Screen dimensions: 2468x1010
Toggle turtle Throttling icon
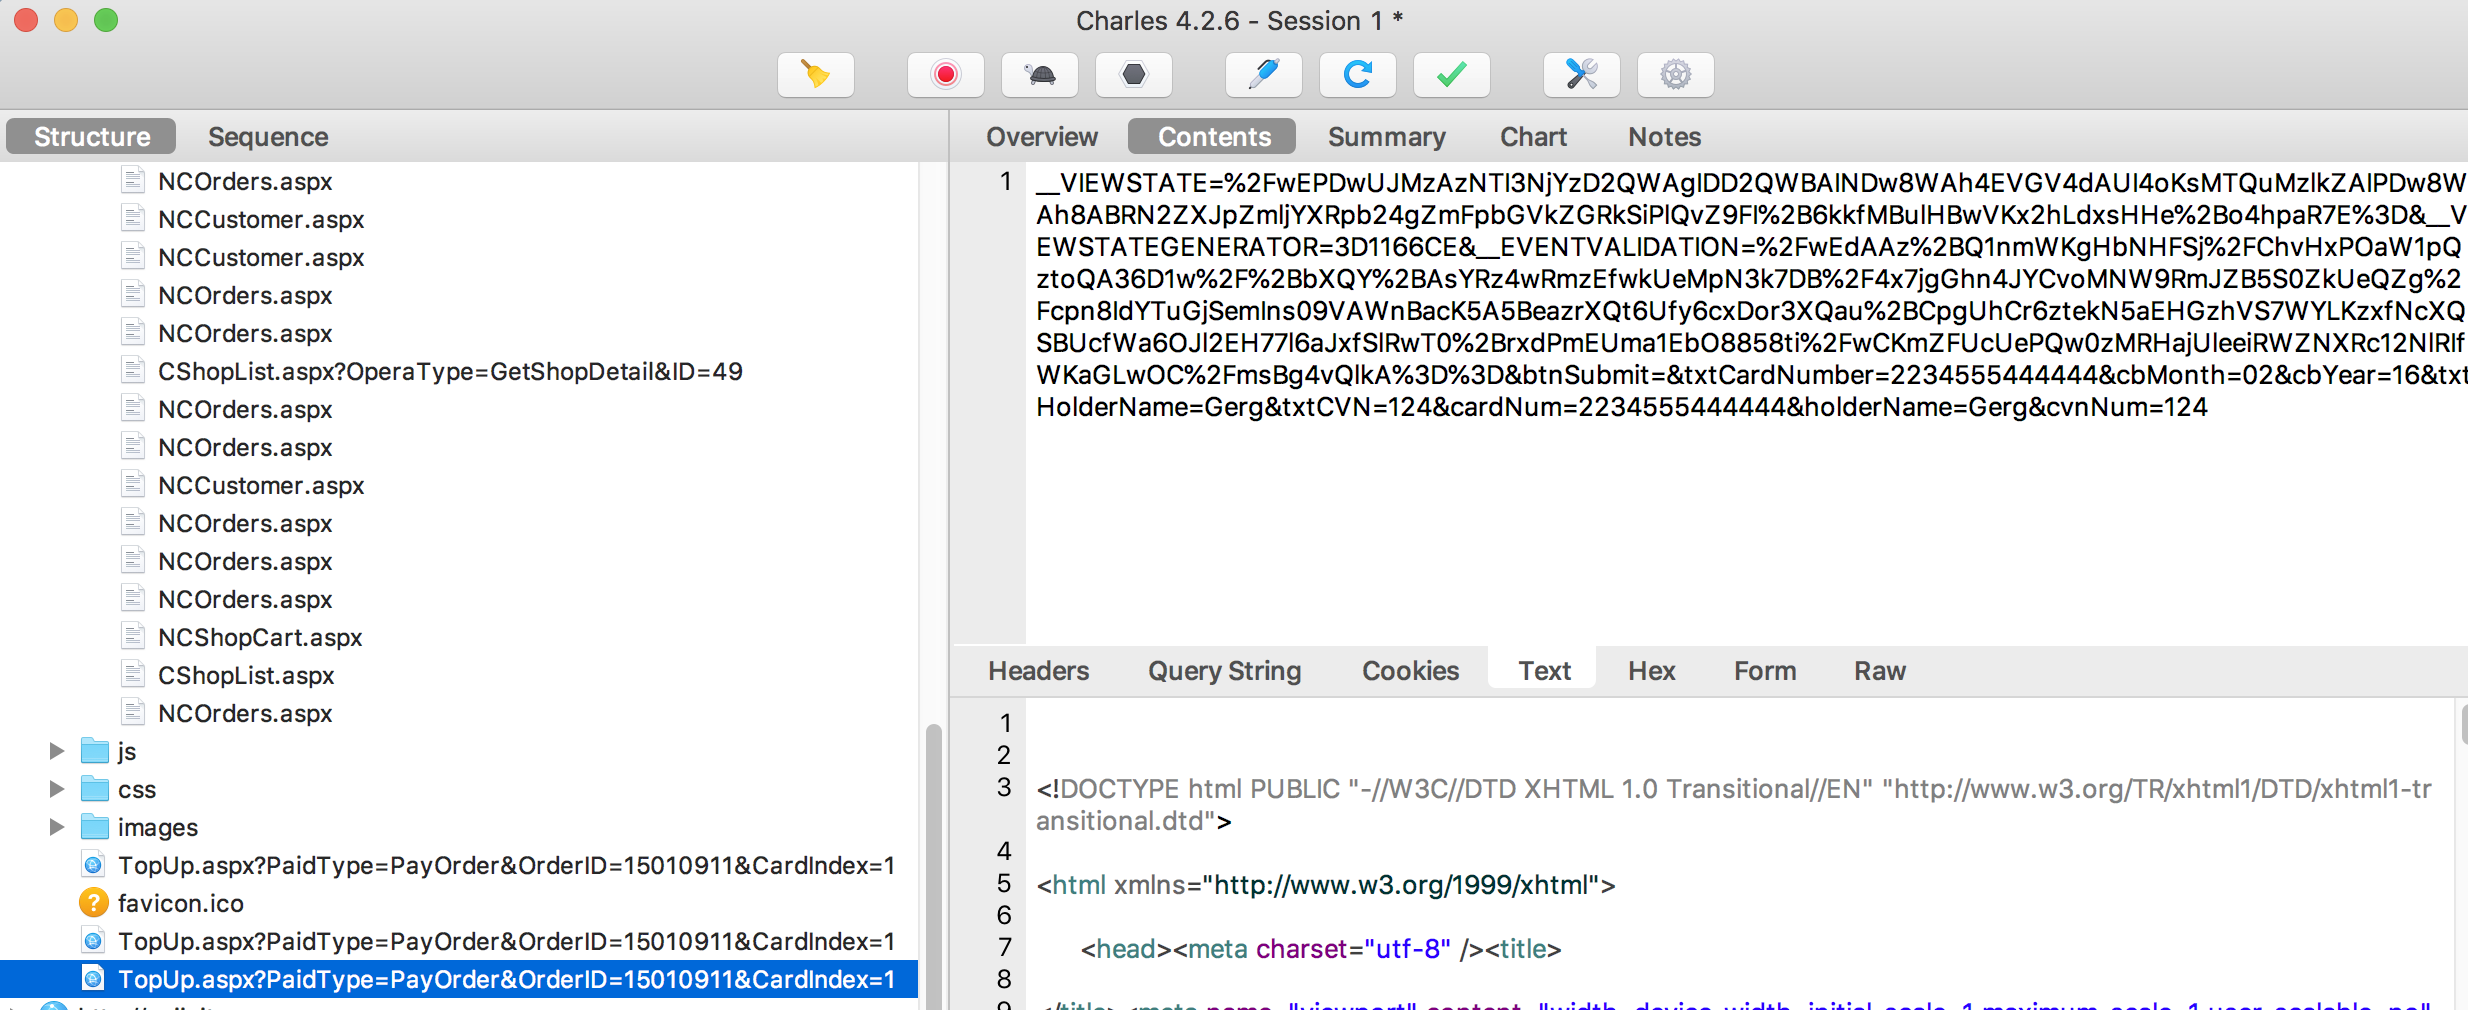point(1040,75)
